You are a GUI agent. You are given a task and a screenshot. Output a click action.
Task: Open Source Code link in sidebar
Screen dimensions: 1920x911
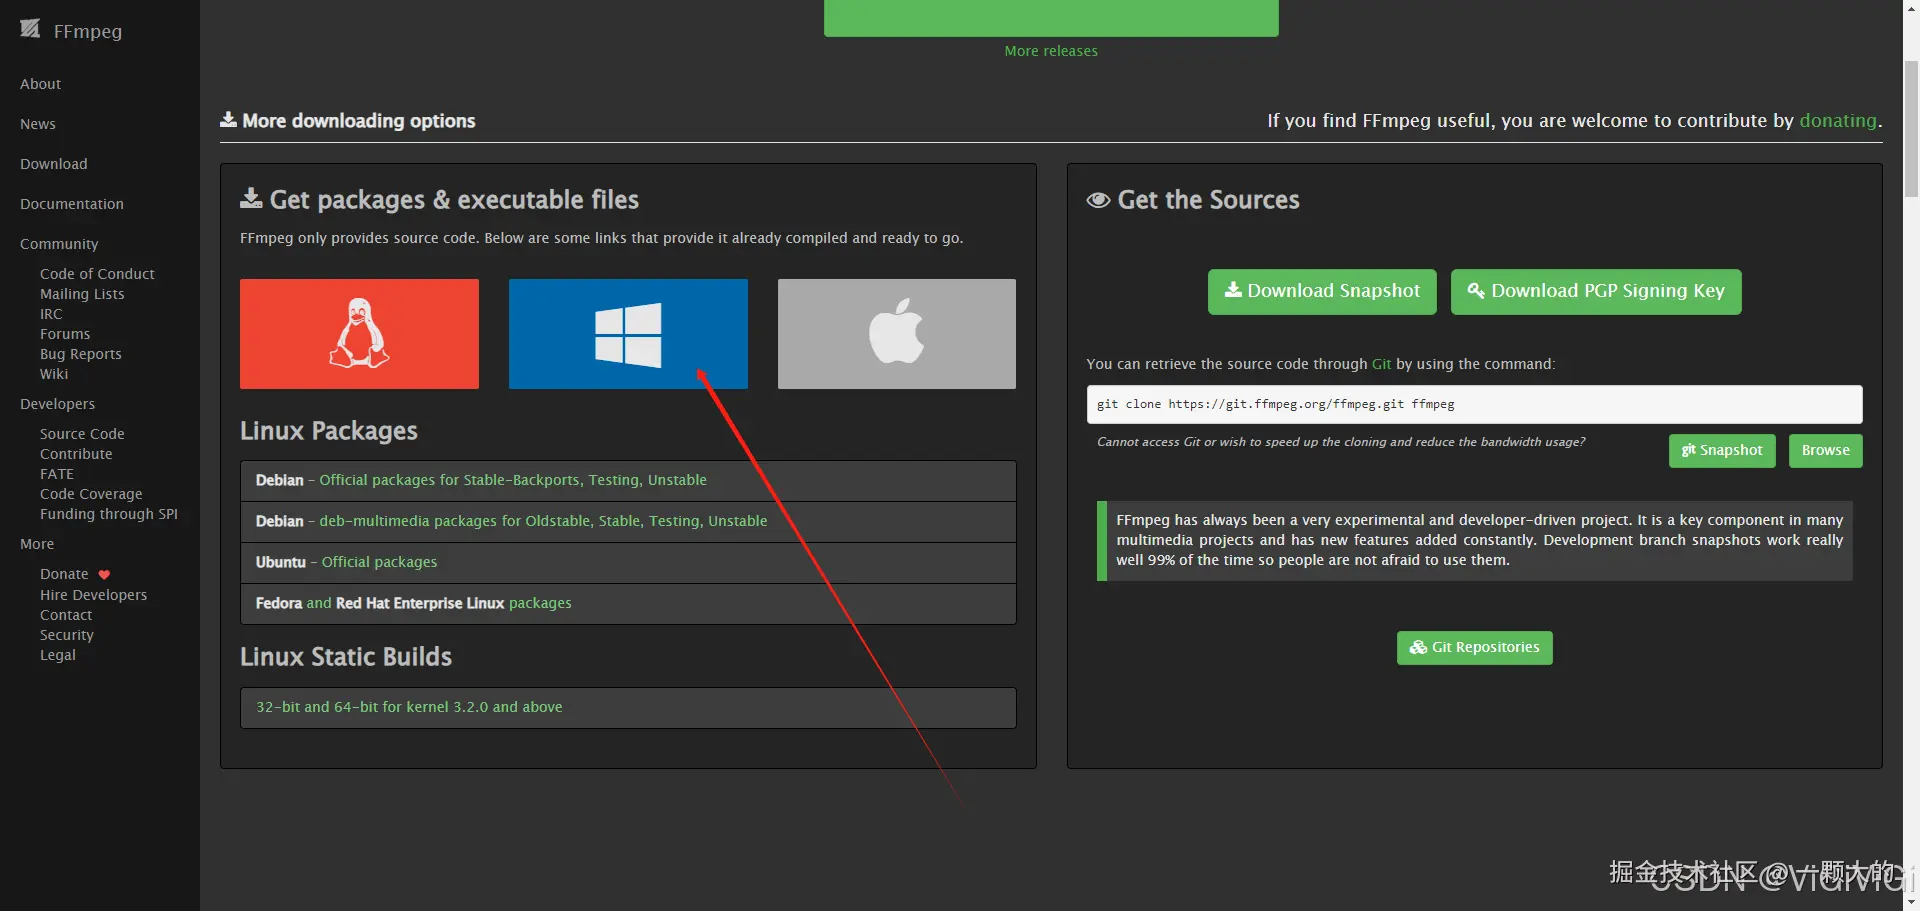(x=82, y=434)
